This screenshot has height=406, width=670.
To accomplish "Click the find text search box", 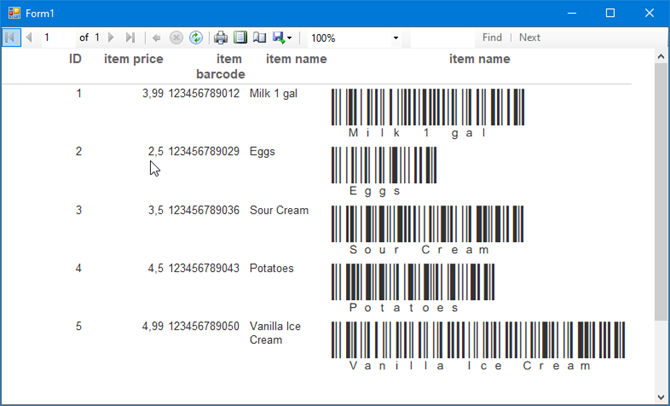I will [x=443, y=38].
